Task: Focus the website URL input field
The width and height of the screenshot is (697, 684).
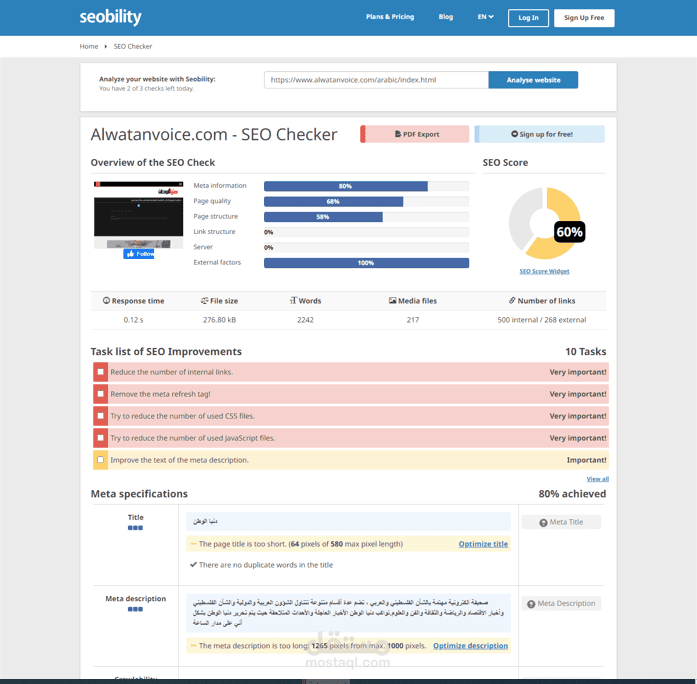Action: (376, 80)
